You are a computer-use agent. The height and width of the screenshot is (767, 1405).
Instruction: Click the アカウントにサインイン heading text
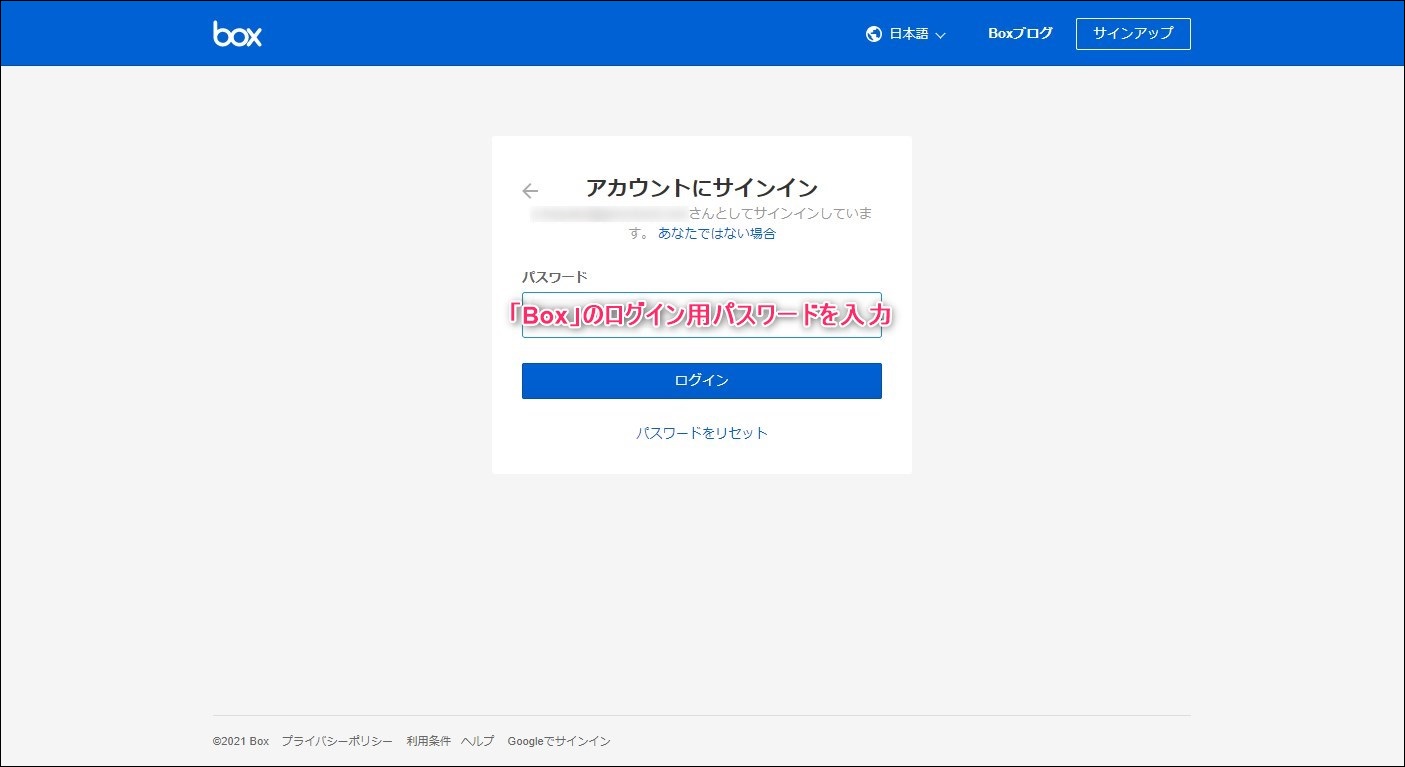[702, 188]
